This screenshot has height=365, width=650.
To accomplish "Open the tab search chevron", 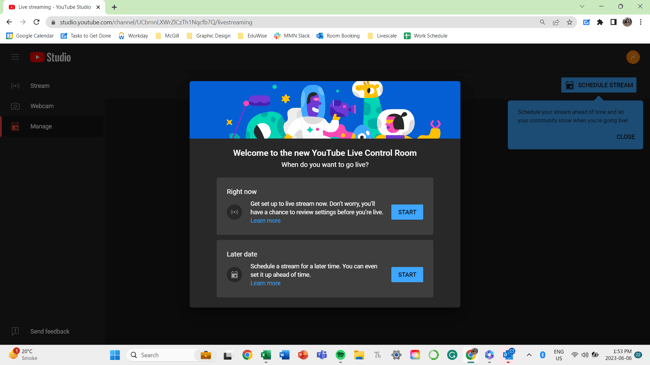I will click(x=582, y=6).
